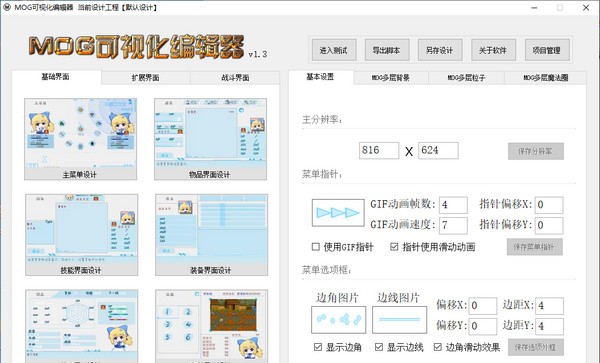Open 关于软件 about dialog button
Viewport: 600px width, 363px height.
tap(493, 50)
